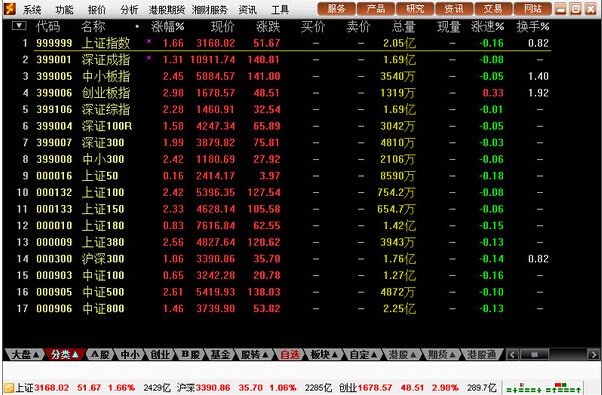Click the tab bar scrollbar thumb
Image resolution: width=602 pixels, height=395 pixels.
tap(534, 354)
